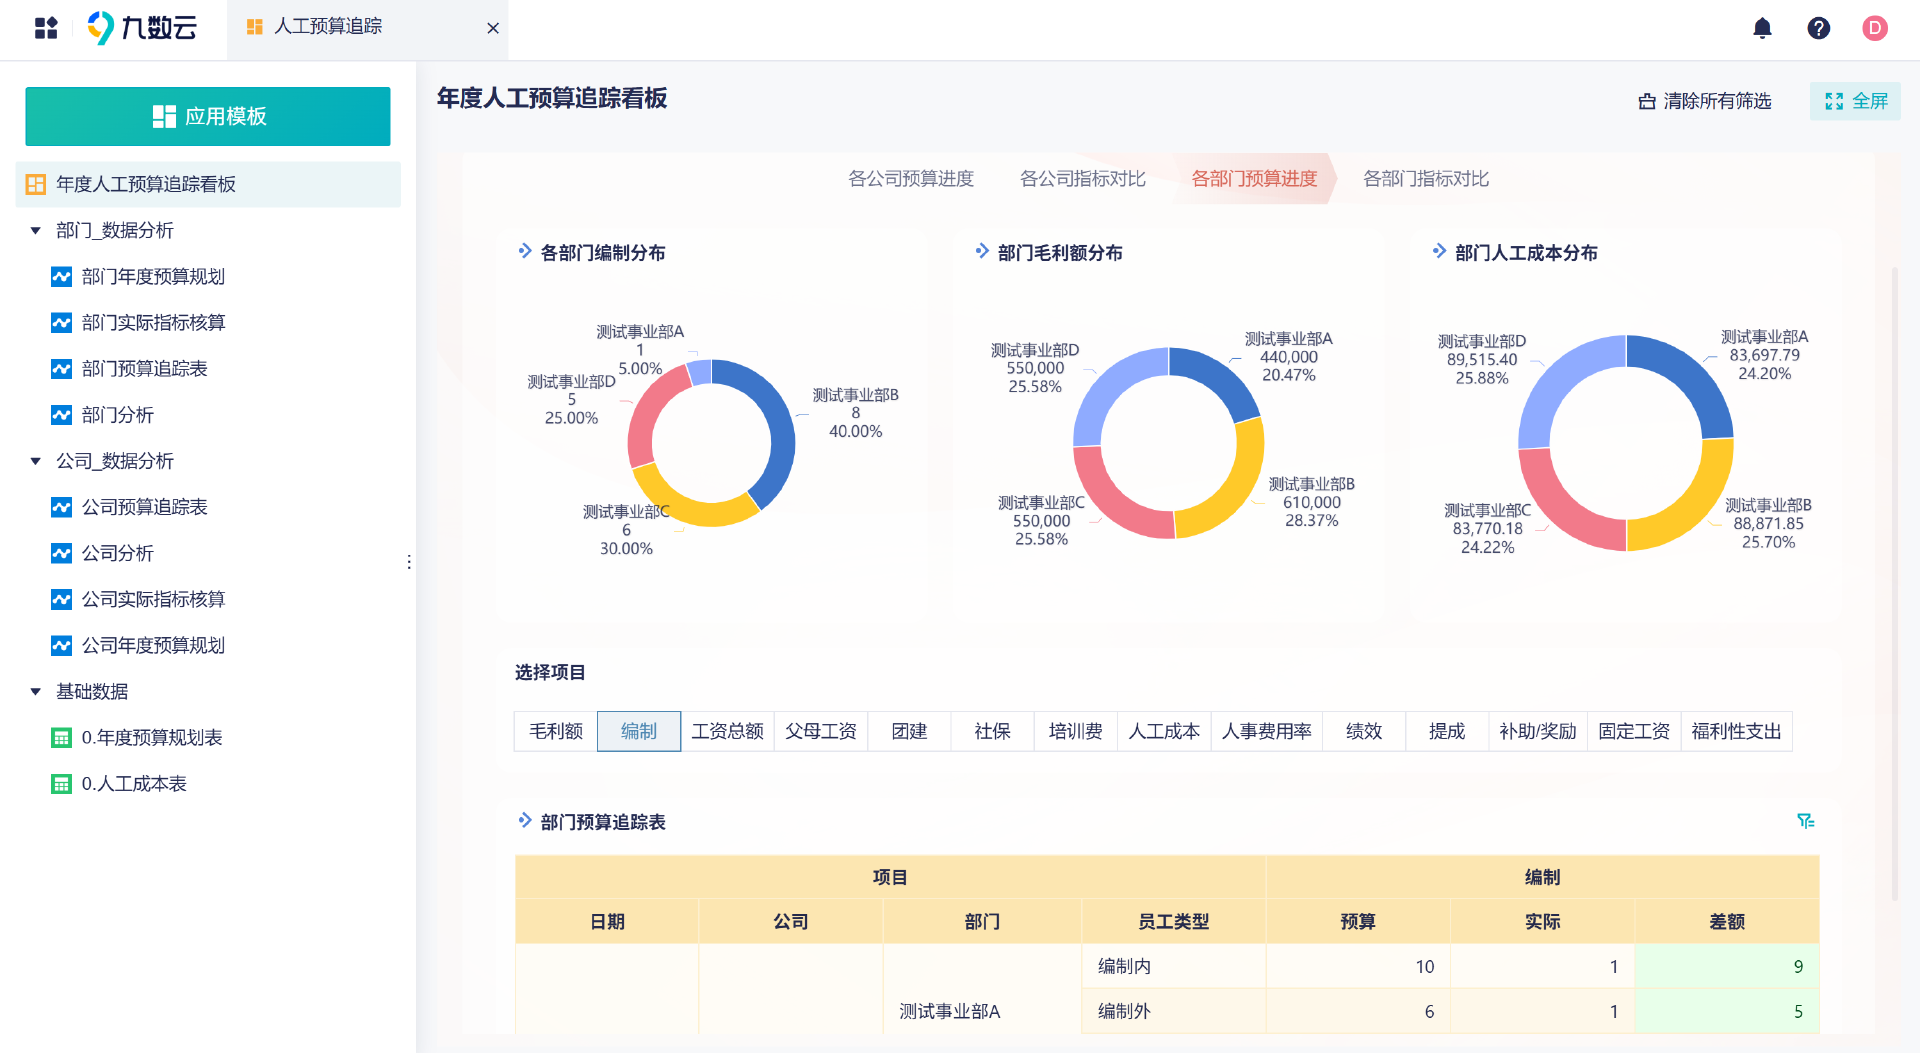Open the notification bell icon
Screen dimensions: 1920x1053
click(x=1762, y=29)
